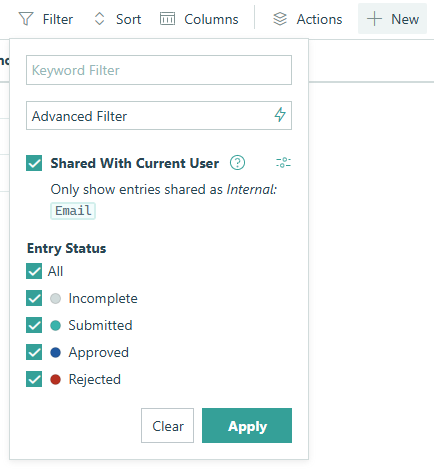434x470 pixels.
Task: Open help for Shared With Current User
Action: coord(237,163)
